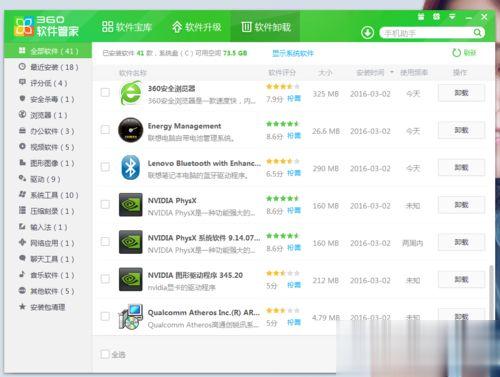
Task: Select the NVIDIA PhysX 系统软件 9.14.07 title
Action: [204, 238]
